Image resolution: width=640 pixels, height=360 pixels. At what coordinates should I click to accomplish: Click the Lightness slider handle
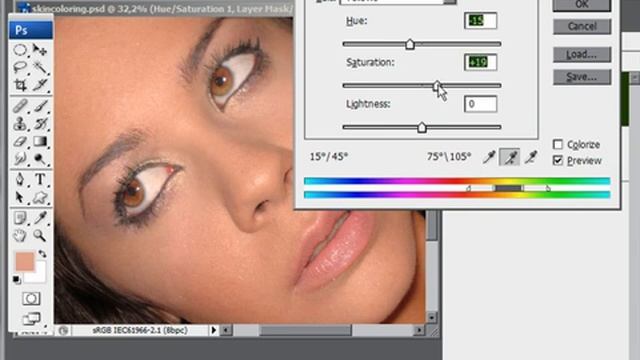tap(422, 128)
